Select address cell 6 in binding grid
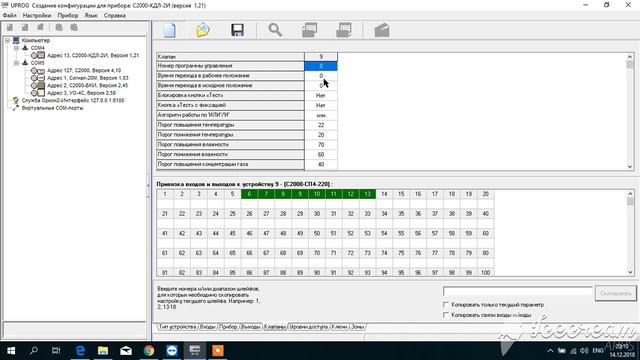The width and height of the screenshot is (640, 360). click(x=249, y=194)
